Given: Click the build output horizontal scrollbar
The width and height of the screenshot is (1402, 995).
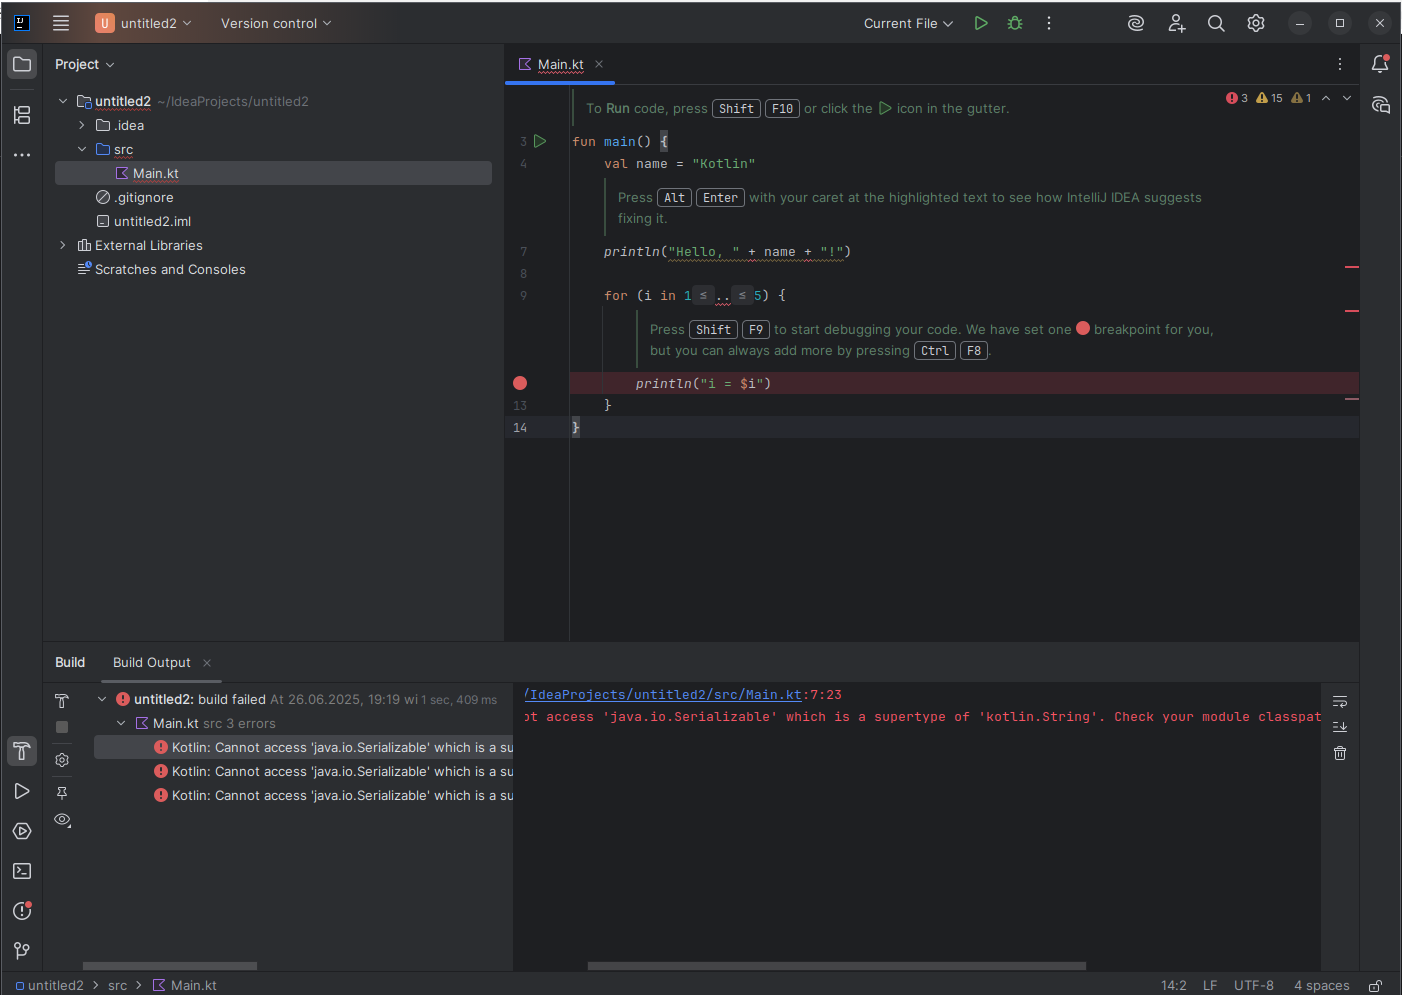Looking at the screenshot, I should (x=836, y=966).
